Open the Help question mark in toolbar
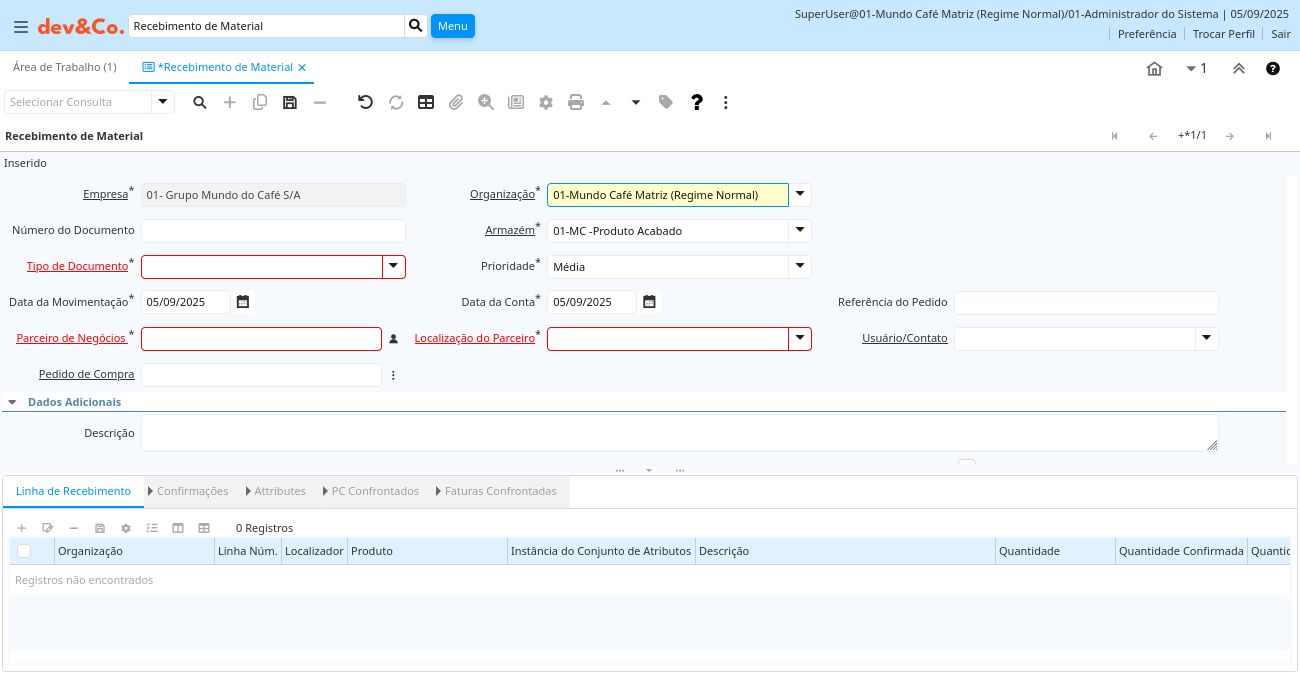1300x674 pixels. (697, 102)
